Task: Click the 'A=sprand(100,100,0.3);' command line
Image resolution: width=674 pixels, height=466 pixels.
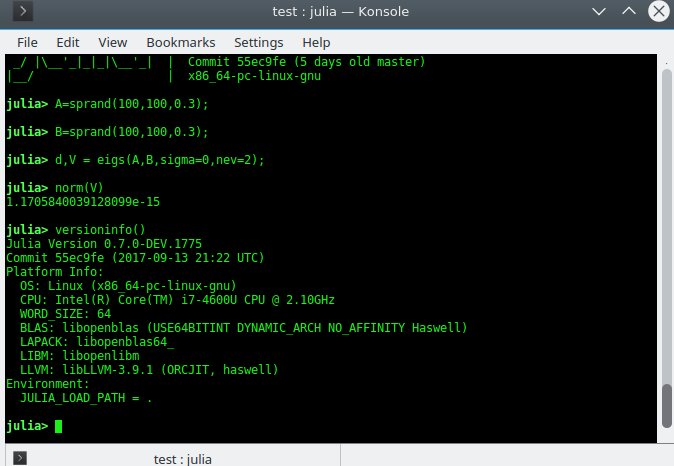Action: [x=132, y=104]
